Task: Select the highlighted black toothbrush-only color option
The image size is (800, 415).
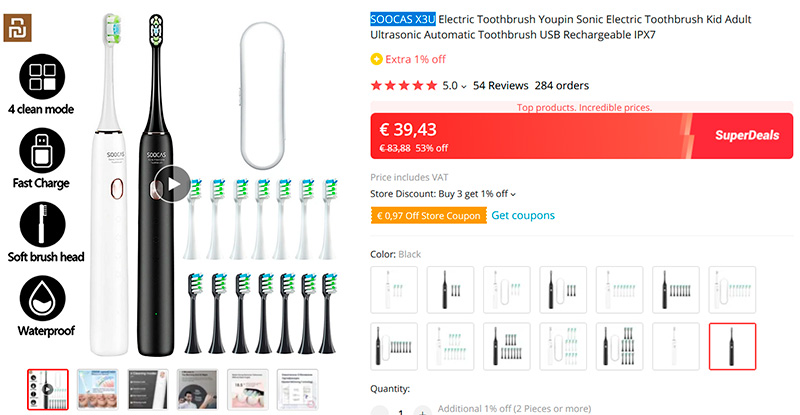Action: pos(732,346)
